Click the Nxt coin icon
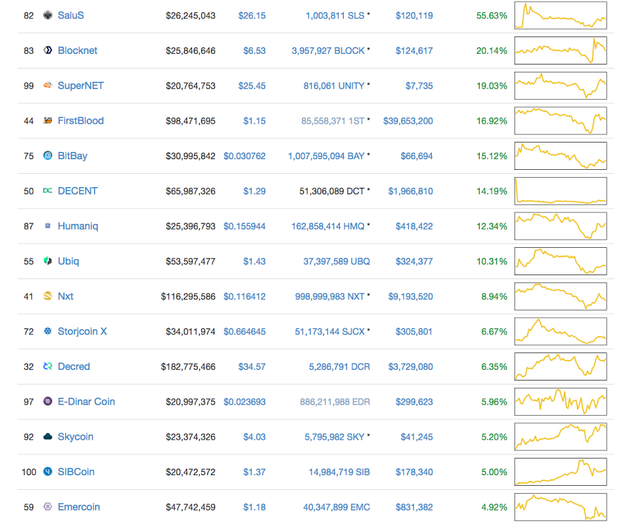 [x=48, y=296]
